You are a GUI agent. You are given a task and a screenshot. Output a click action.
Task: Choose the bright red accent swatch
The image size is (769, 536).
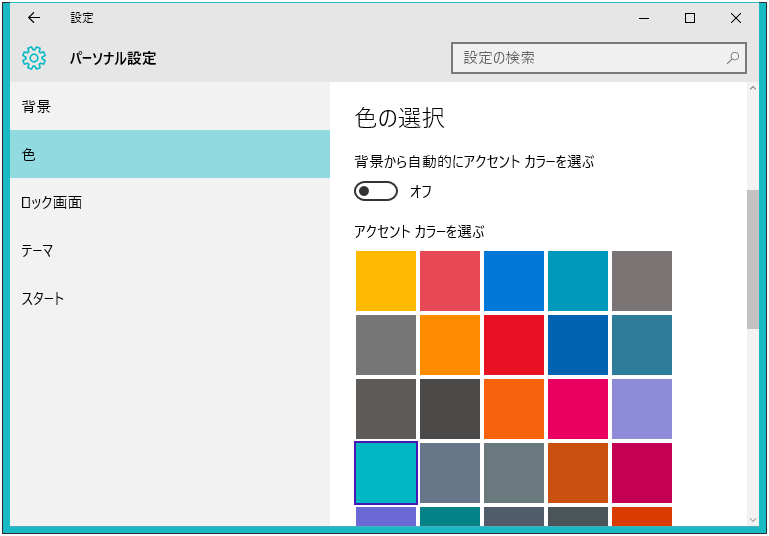[x=514, y=345]
